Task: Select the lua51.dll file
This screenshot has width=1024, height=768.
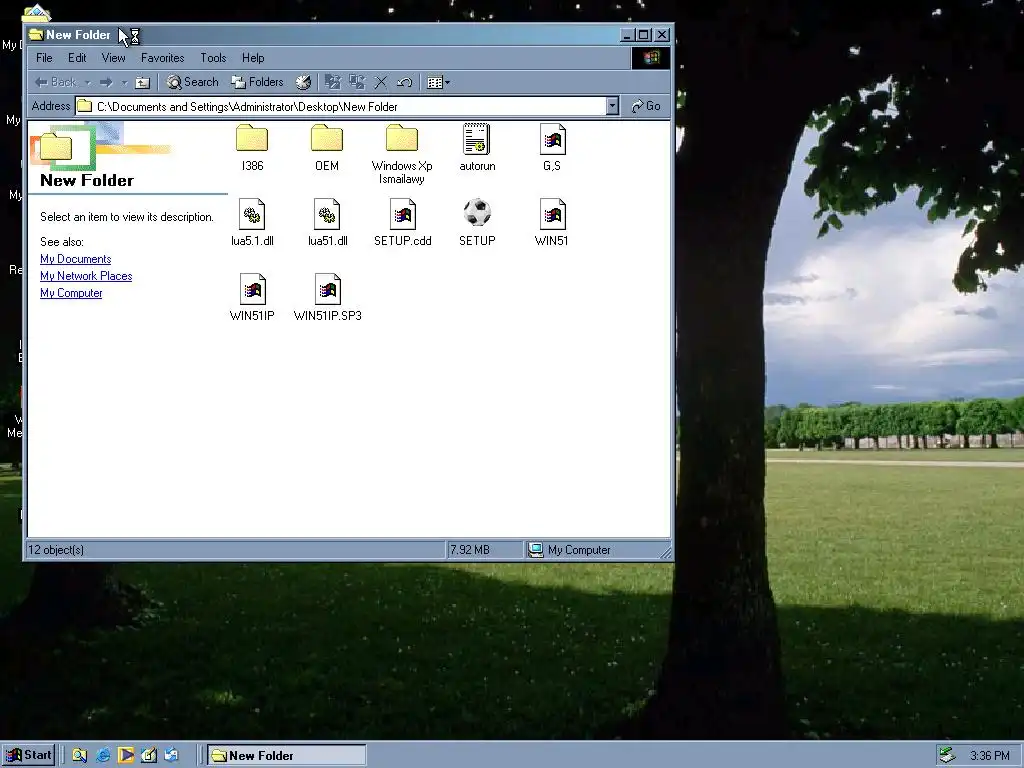Action: pyautogui.click(x=327, y=222)
